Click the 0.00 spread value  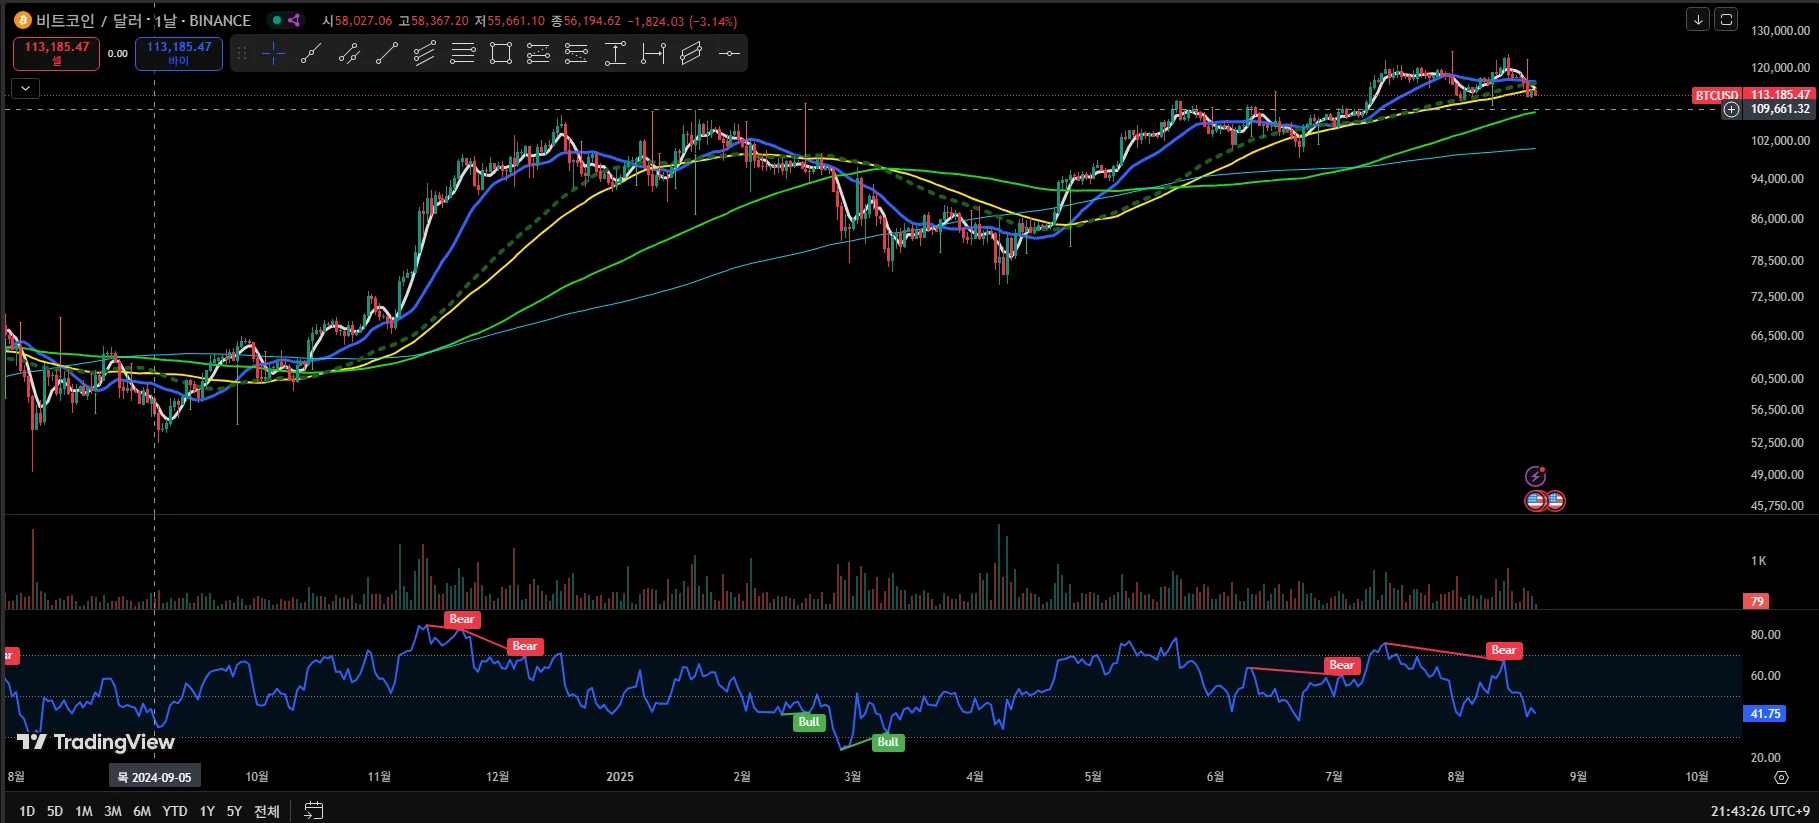(118, 54)
